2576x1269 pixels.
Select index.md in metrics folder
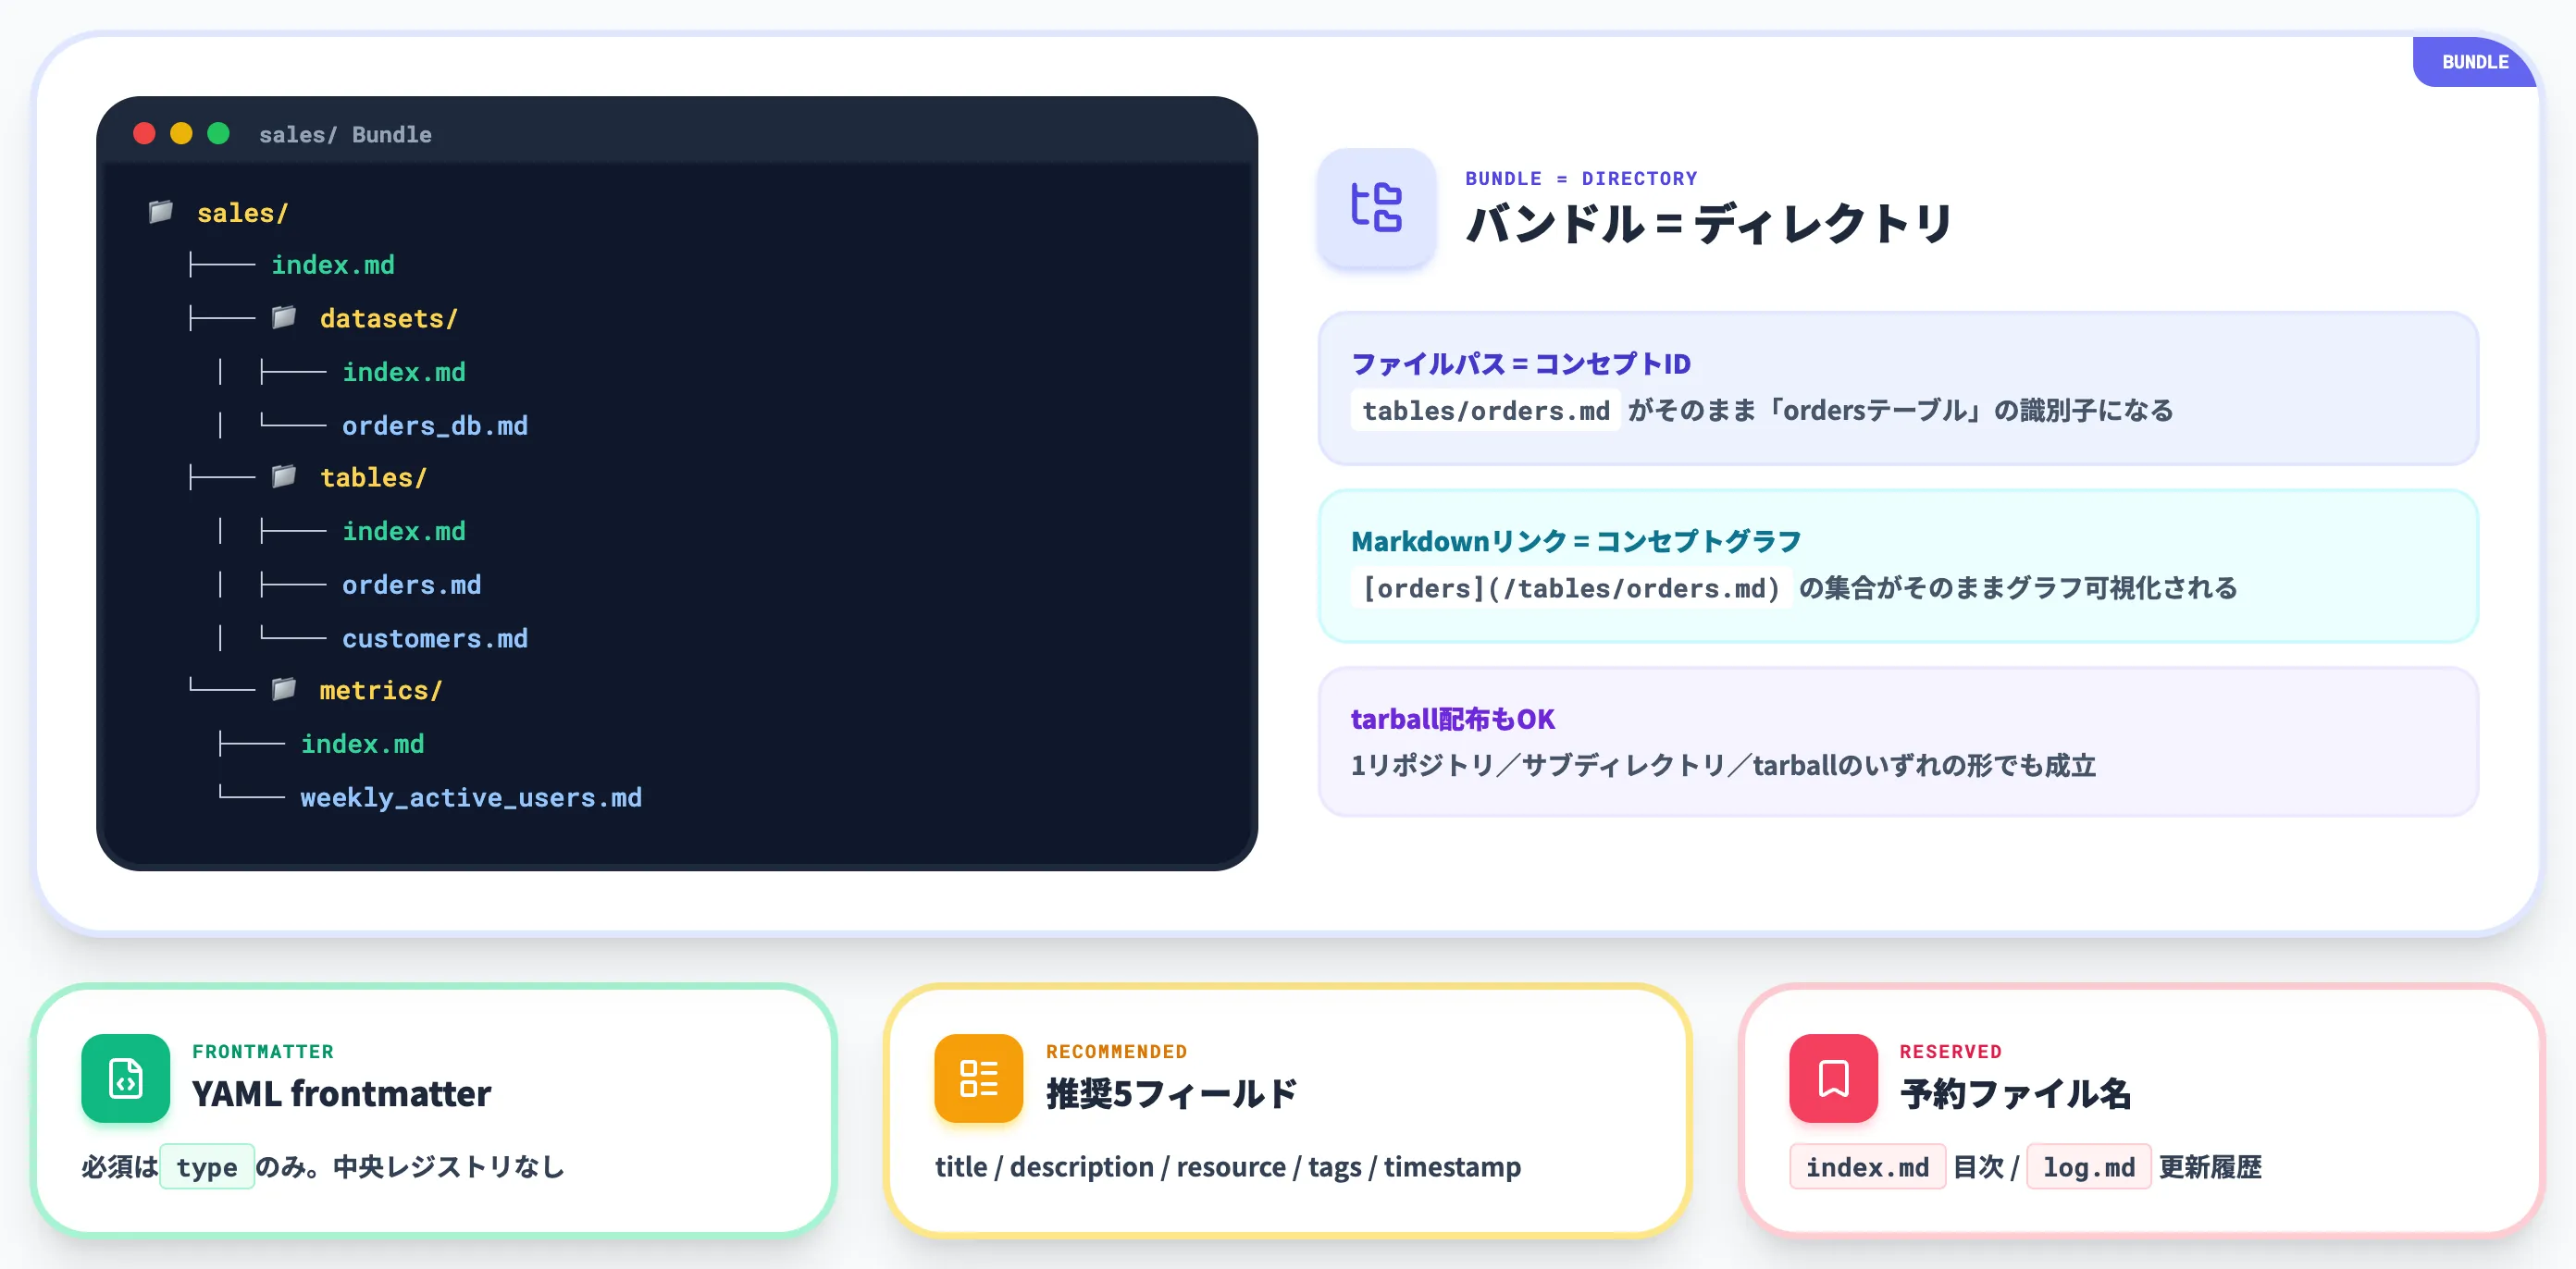363,745
